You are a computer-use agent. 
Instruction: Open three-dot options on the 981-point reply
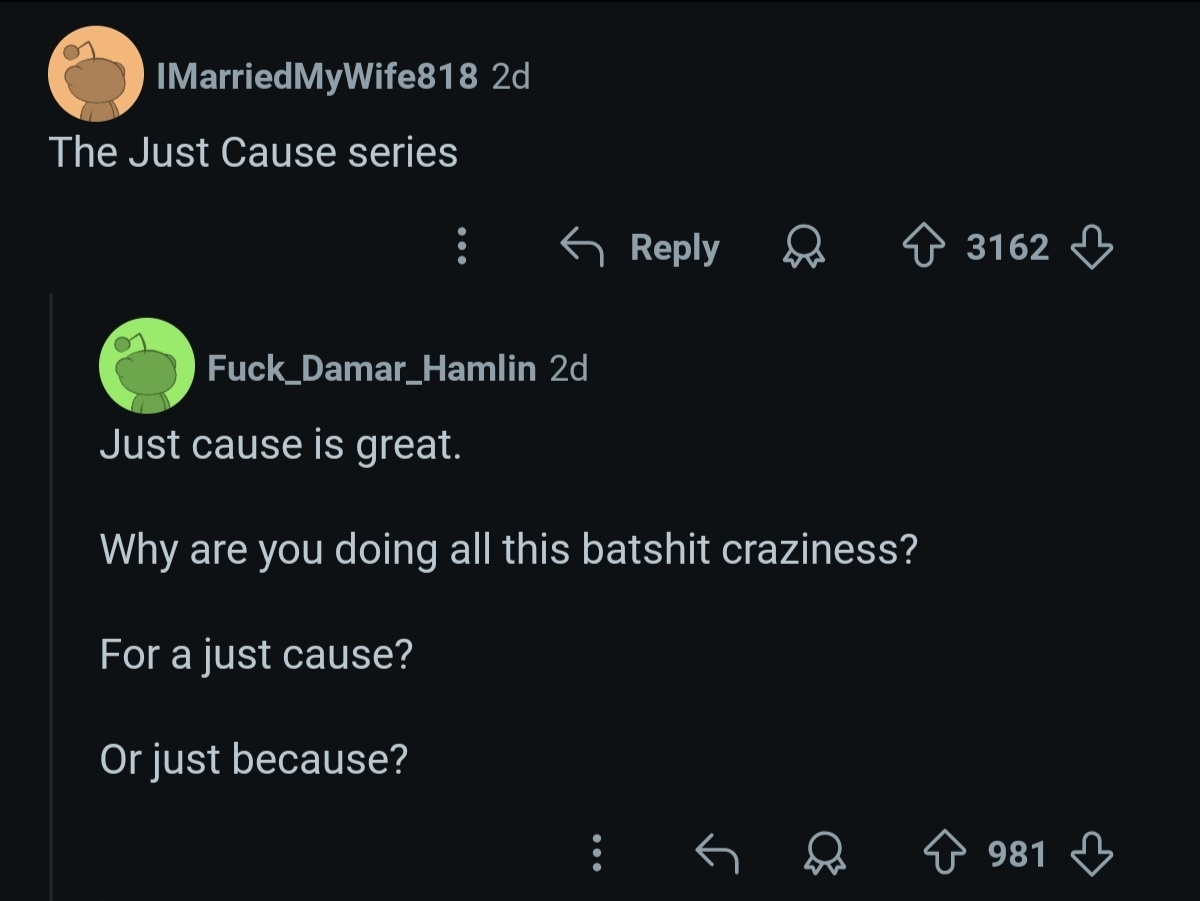point(597,854)
